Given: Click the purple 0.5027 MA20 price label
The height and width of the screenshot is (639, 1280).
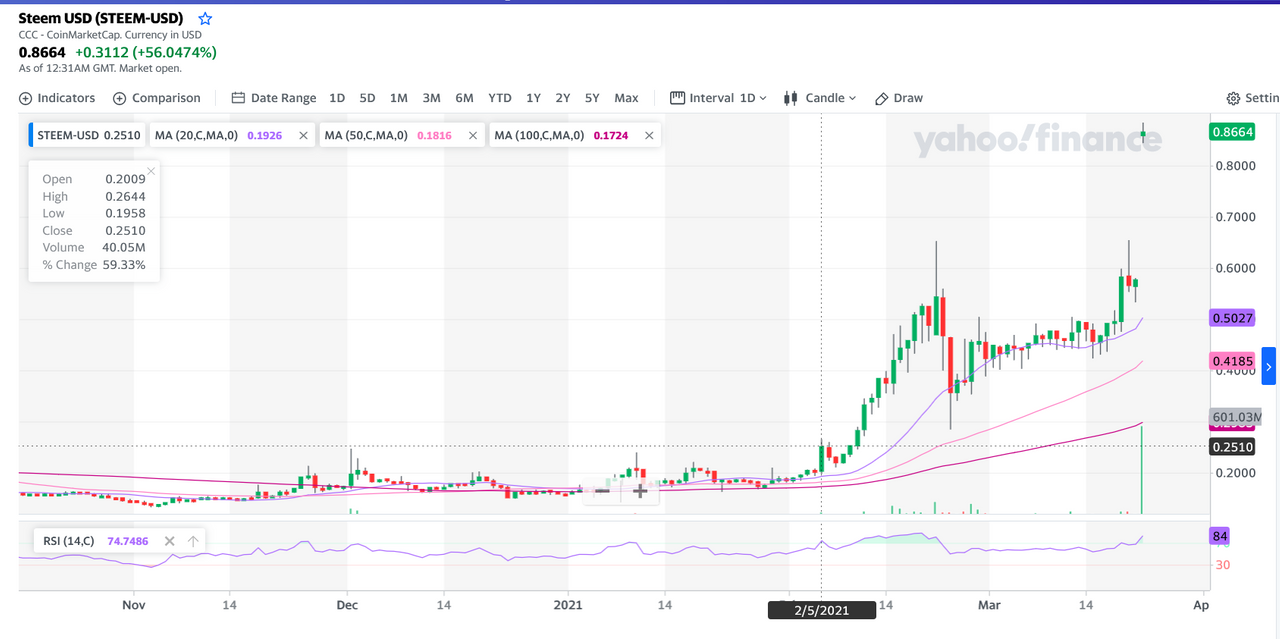Looking at the screenshot, I should coord(1232,318).
